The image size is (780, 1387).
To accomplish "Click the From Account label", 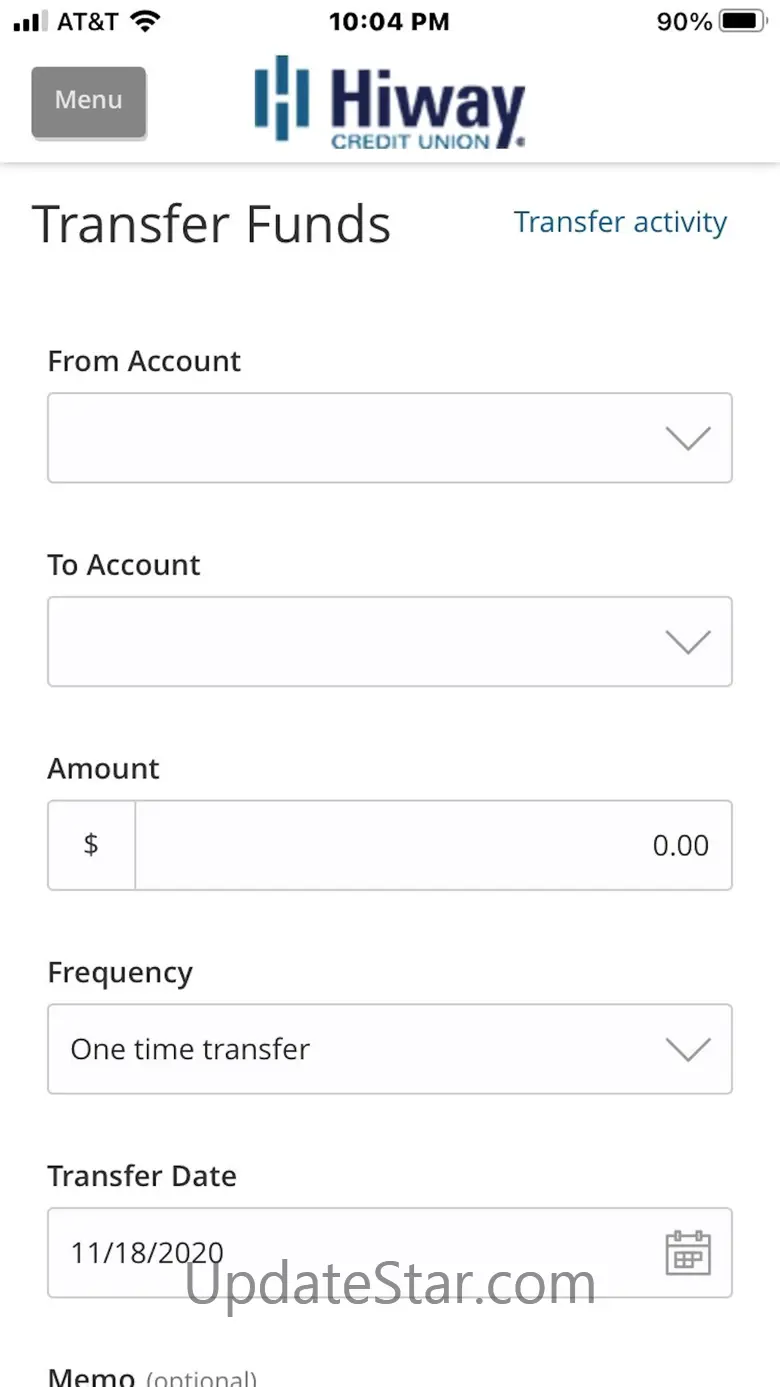I will pos(144,361).
